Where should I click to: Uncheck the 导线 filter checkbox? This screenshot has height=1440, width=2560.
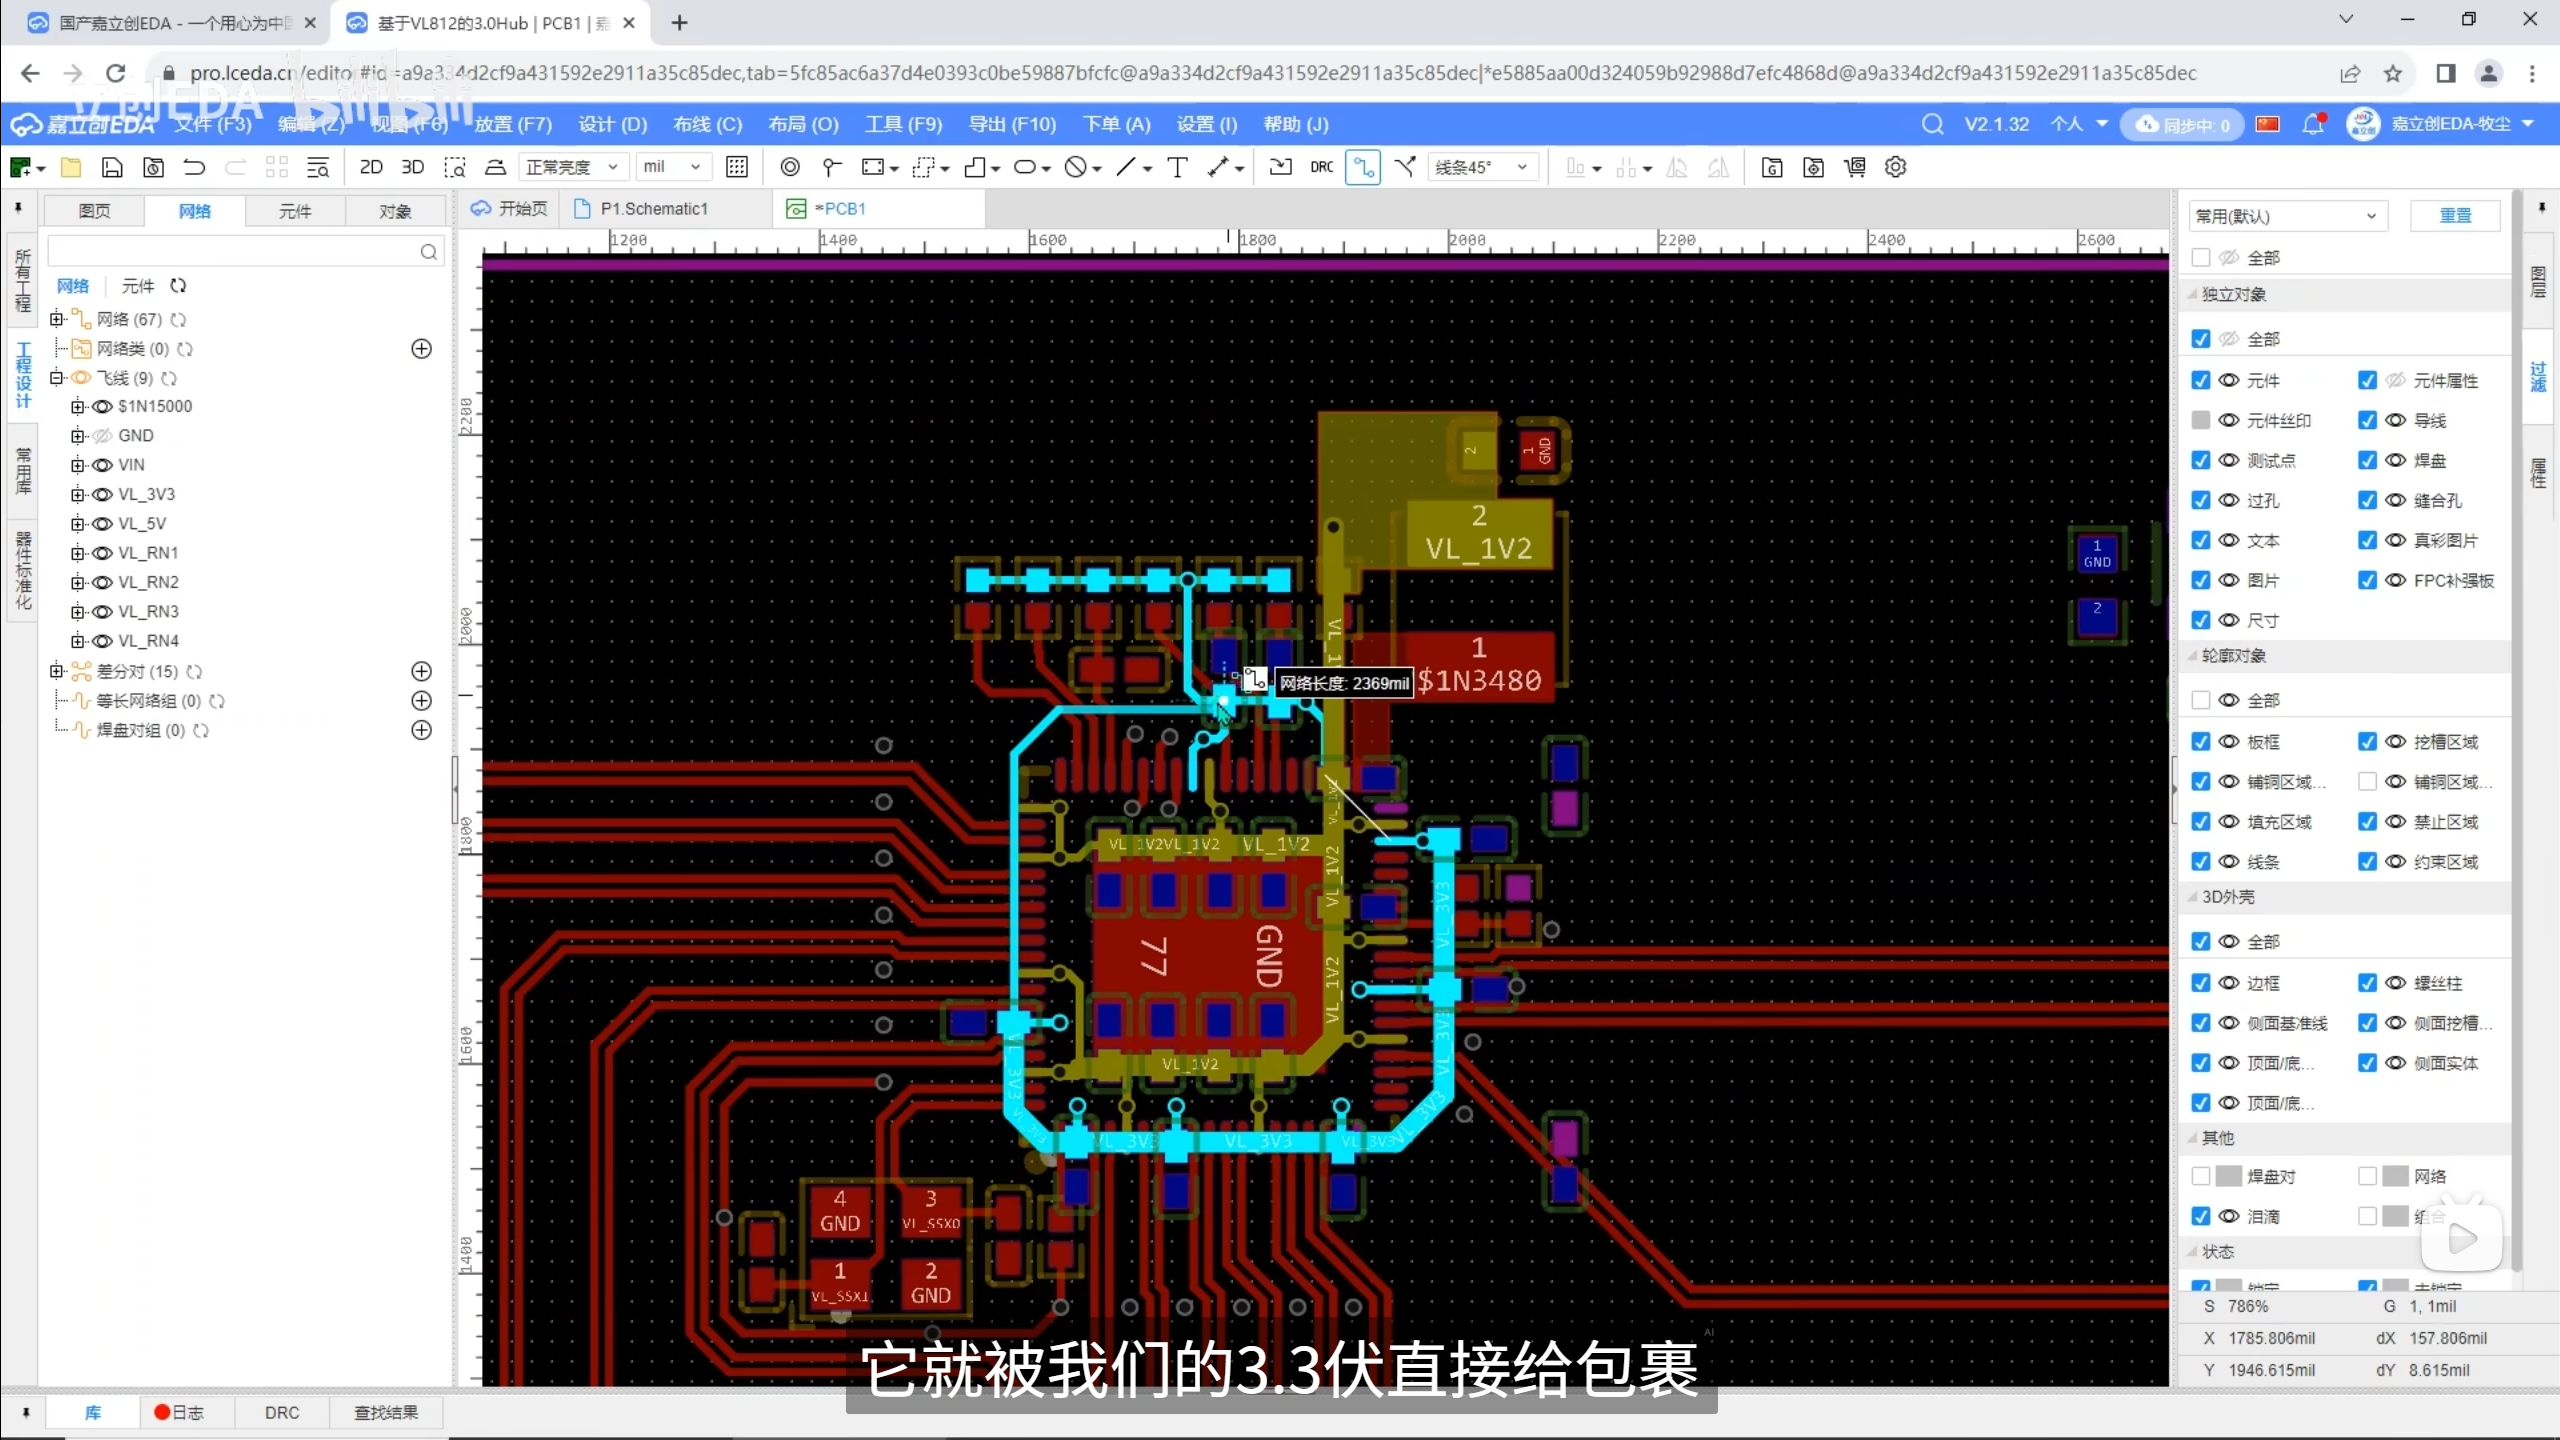[2366, 420]
